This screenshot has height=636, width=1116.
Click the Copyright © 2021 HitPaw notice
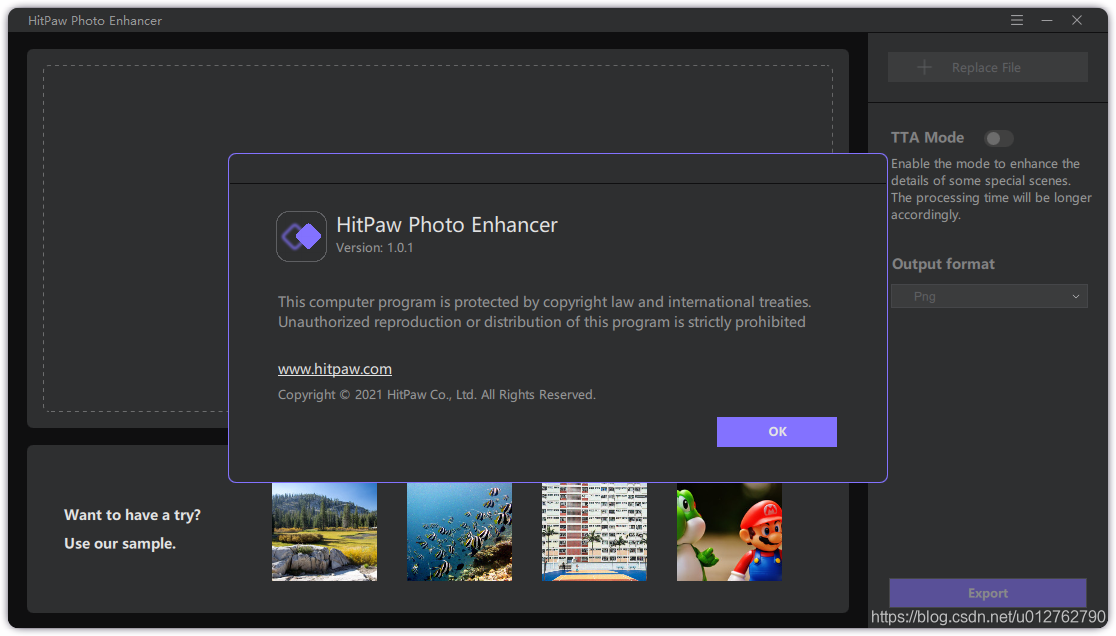[436, 395]
